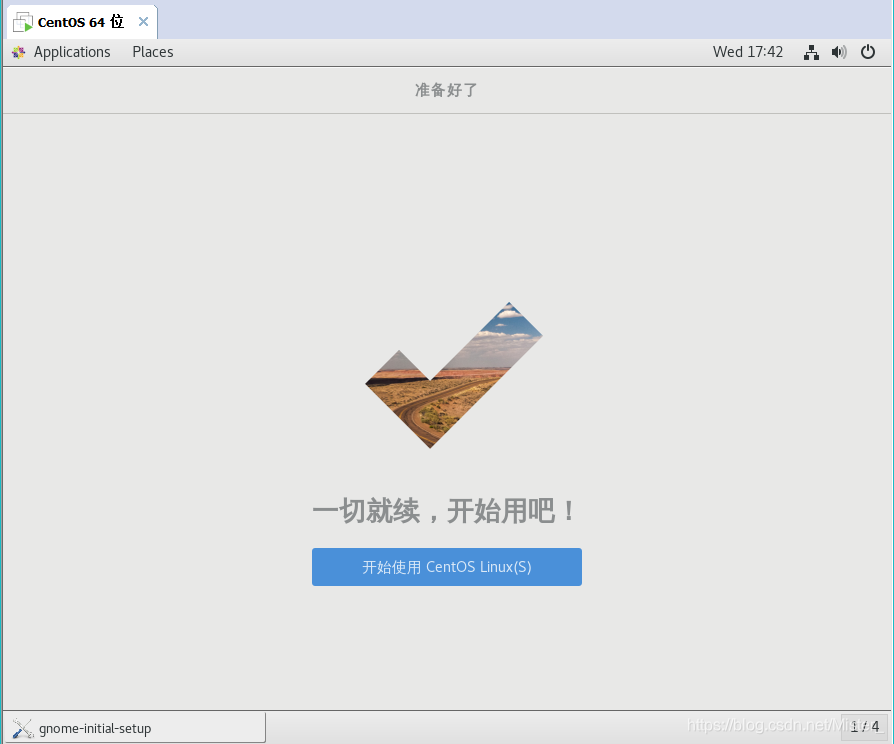This screenshot has height=744, width=894.
Task: Click the gnome-initial-setup tools icon
Action: point(23,728)
